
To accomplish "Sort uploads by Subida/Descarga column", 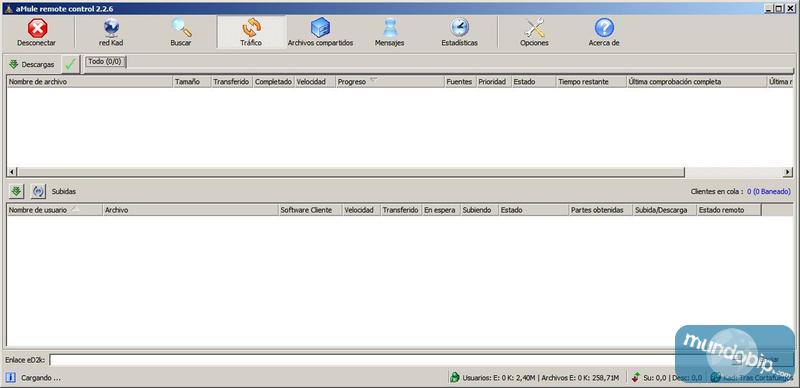I will pyautogui.click(x=665, y=210).
